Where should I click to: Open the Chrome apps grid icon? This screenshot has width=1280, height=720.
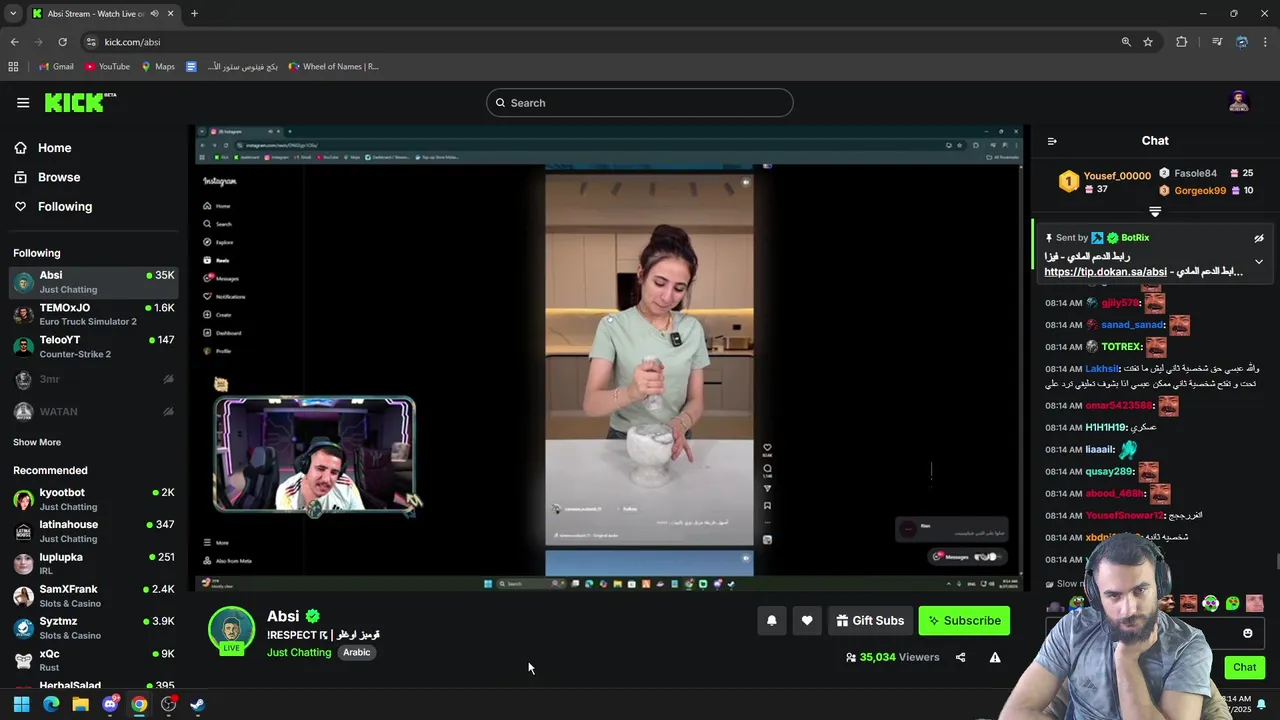13,67
